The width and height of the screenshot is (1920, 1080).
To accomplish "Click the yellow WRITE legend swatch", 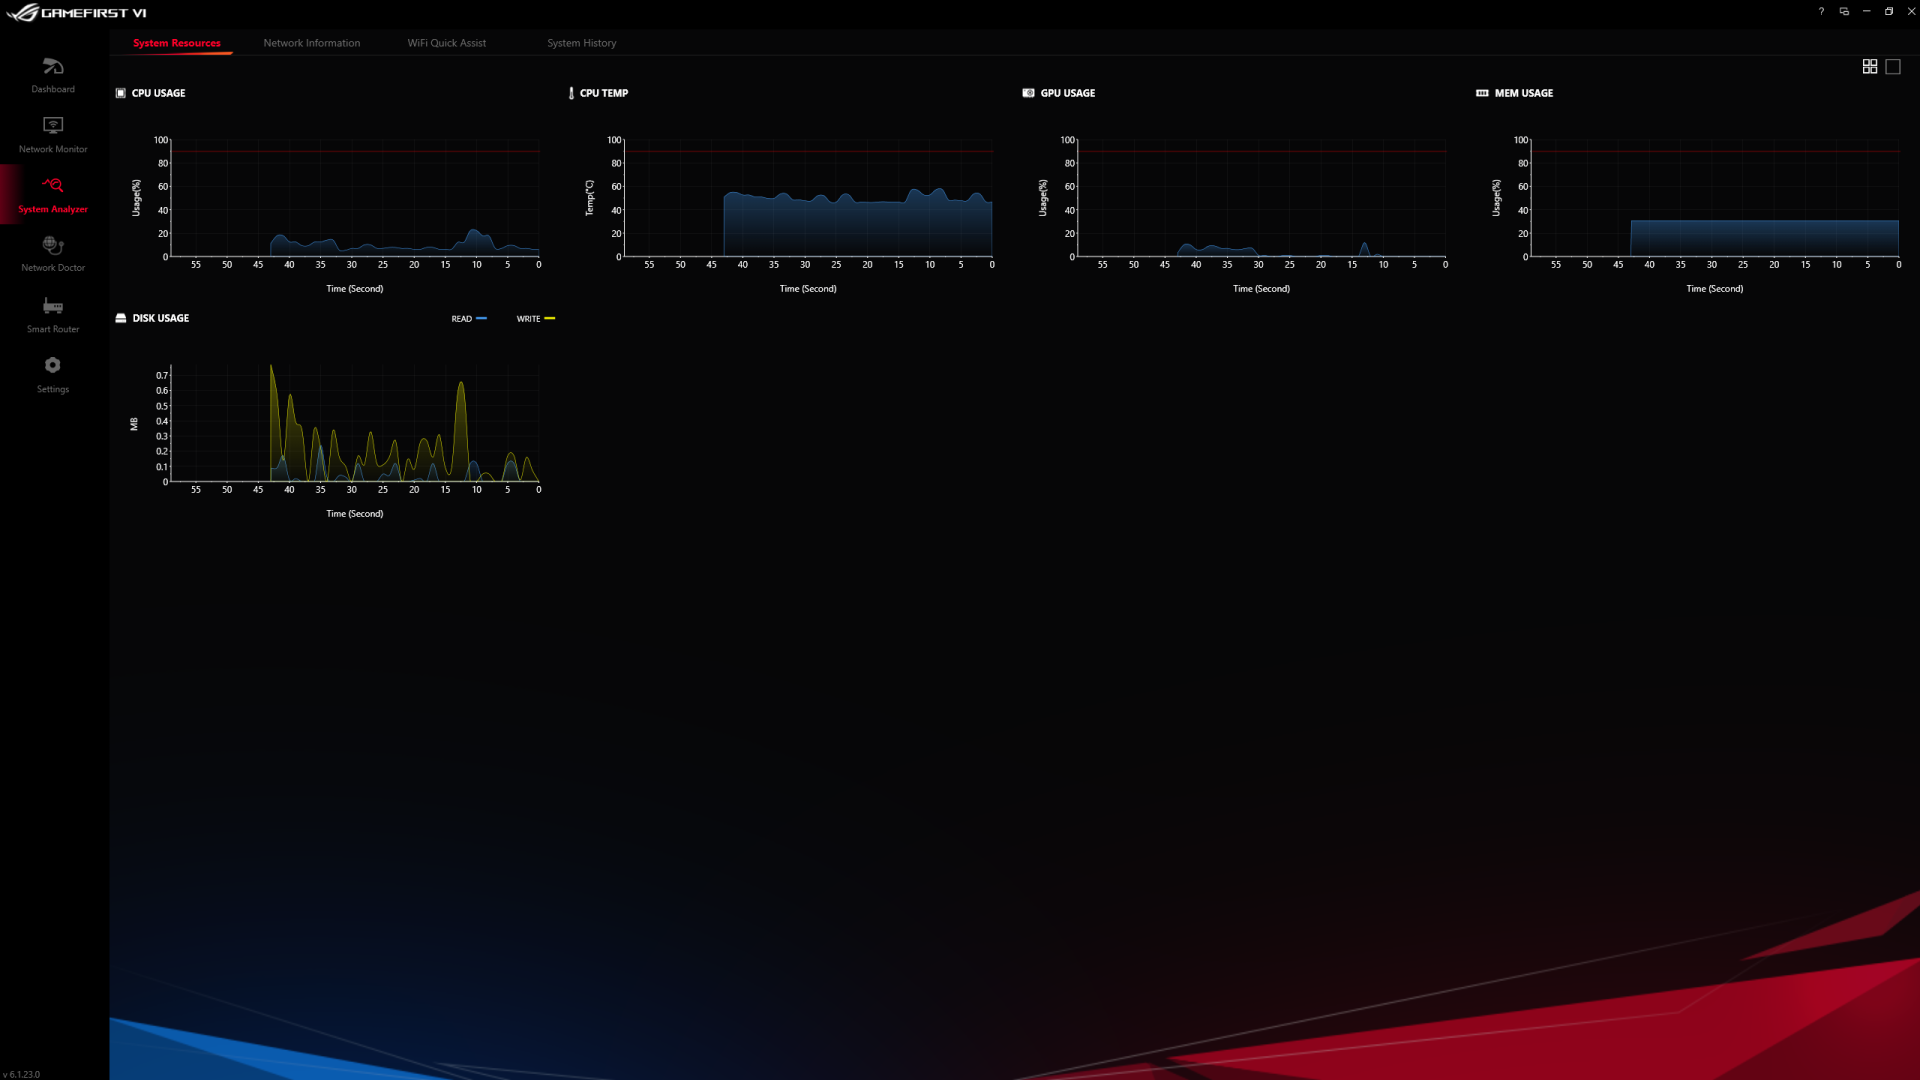I will [550, 318].
